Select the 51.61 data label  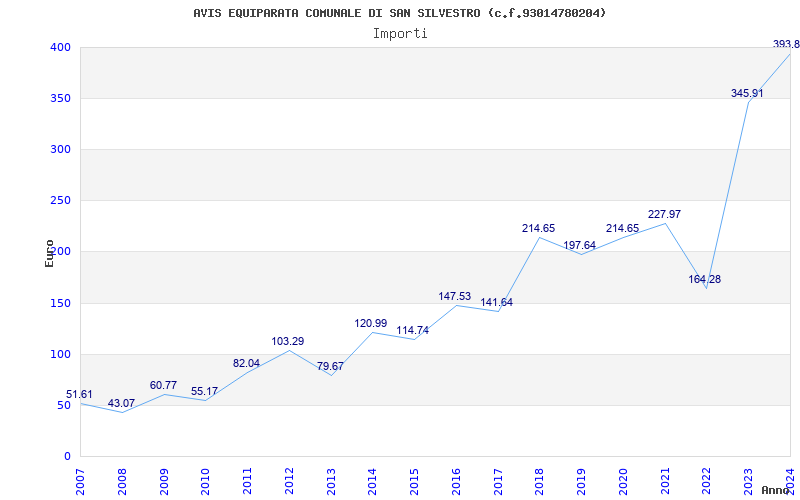(80, 394)
